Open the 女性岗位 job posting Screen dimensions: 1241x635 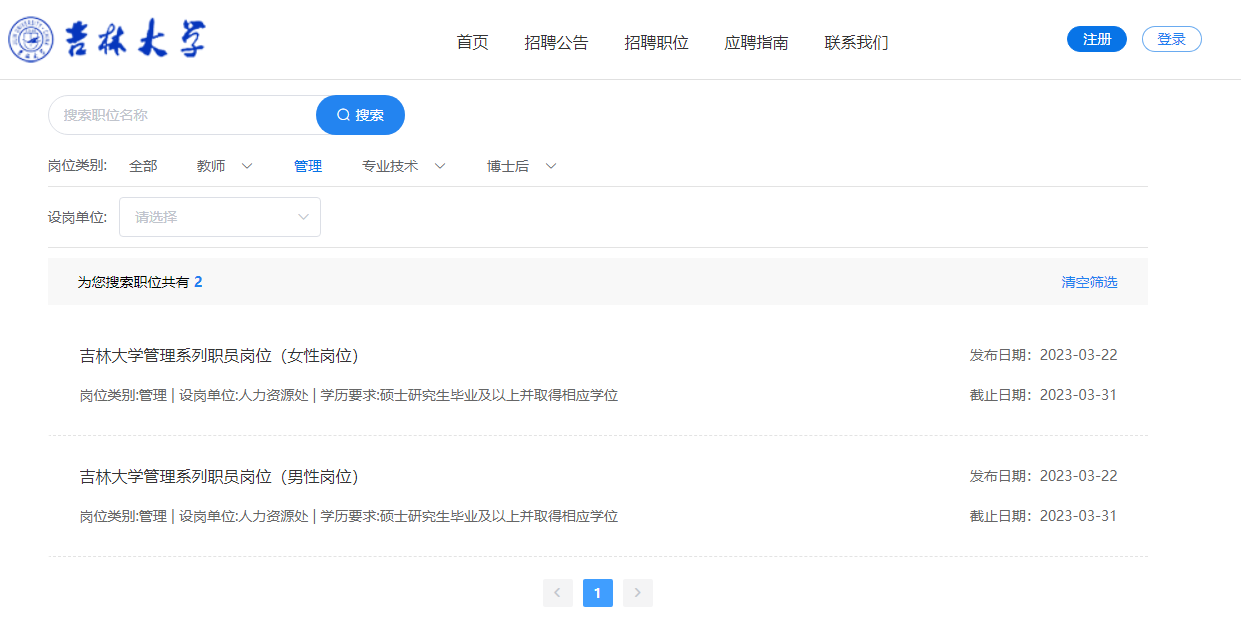[219, 356]
